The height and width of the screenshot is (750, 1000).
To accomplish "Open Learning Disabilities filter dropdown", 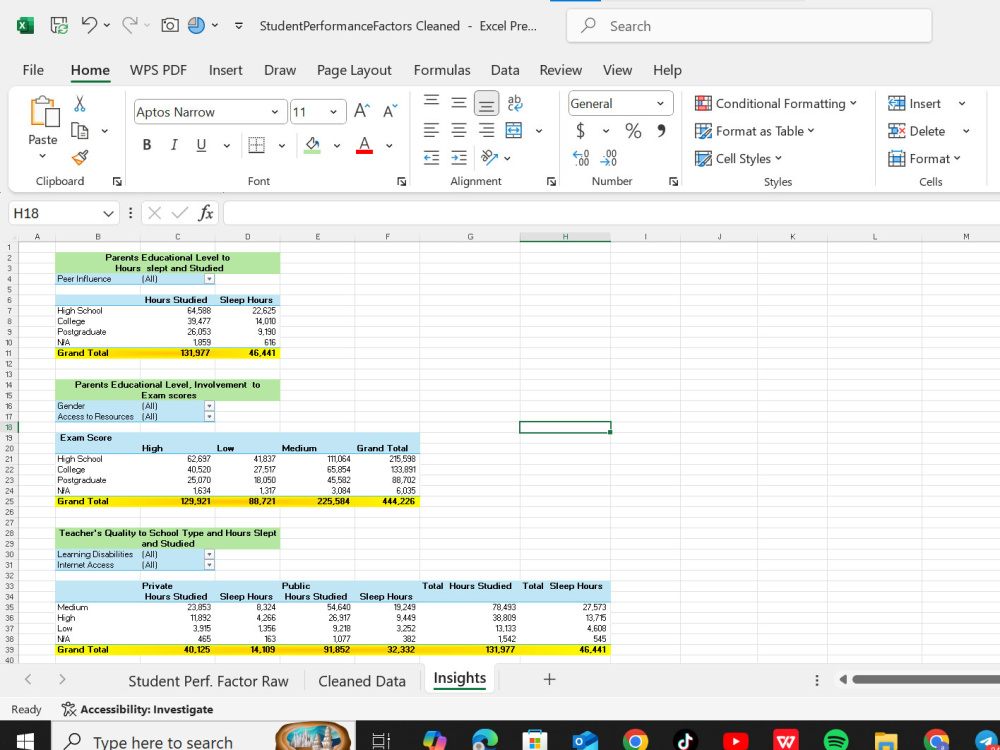I will [209, 554].
